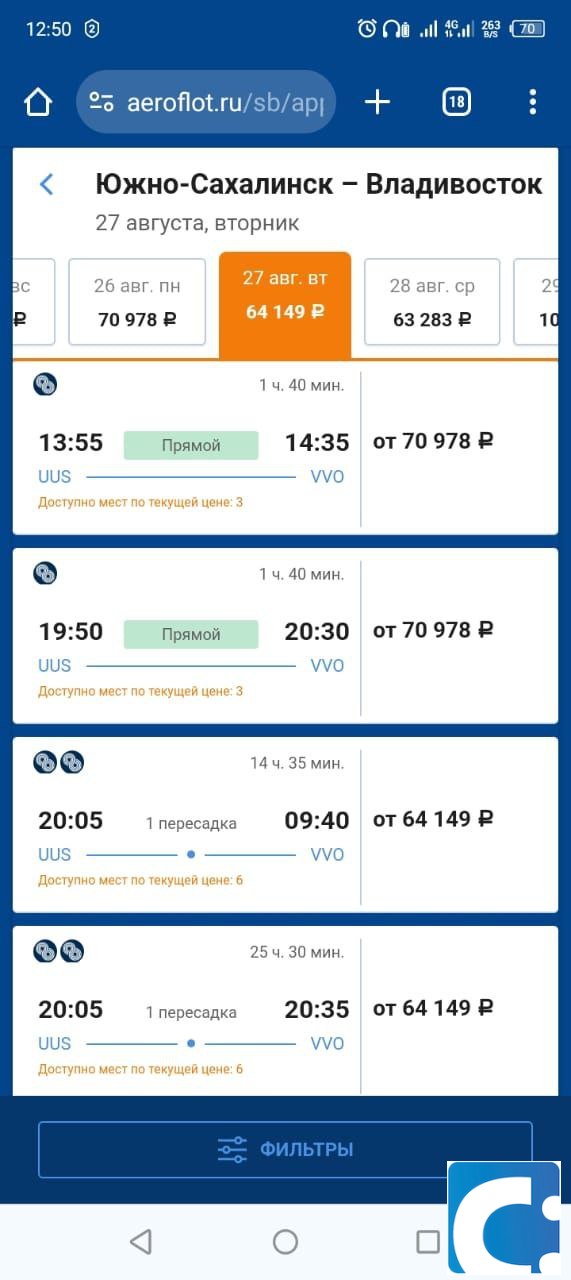Select the 28 авг. ср date tab

[x=432, y=302]
